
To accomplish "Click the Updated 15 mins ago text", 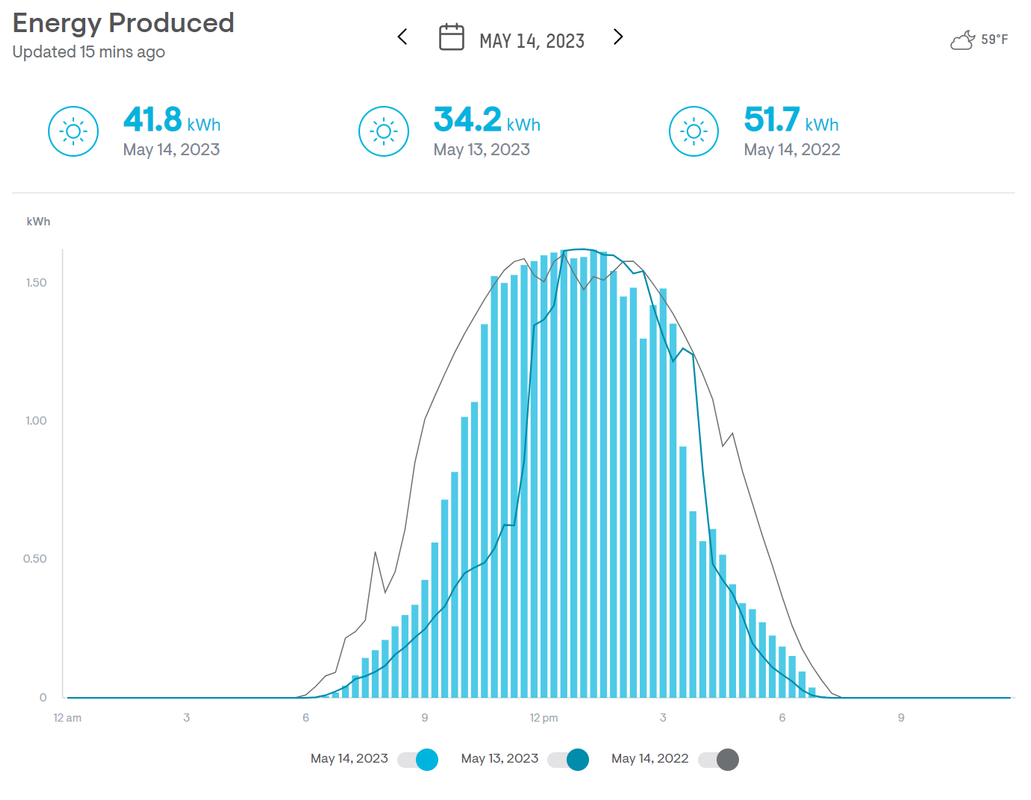I will (x=89, y=52).
